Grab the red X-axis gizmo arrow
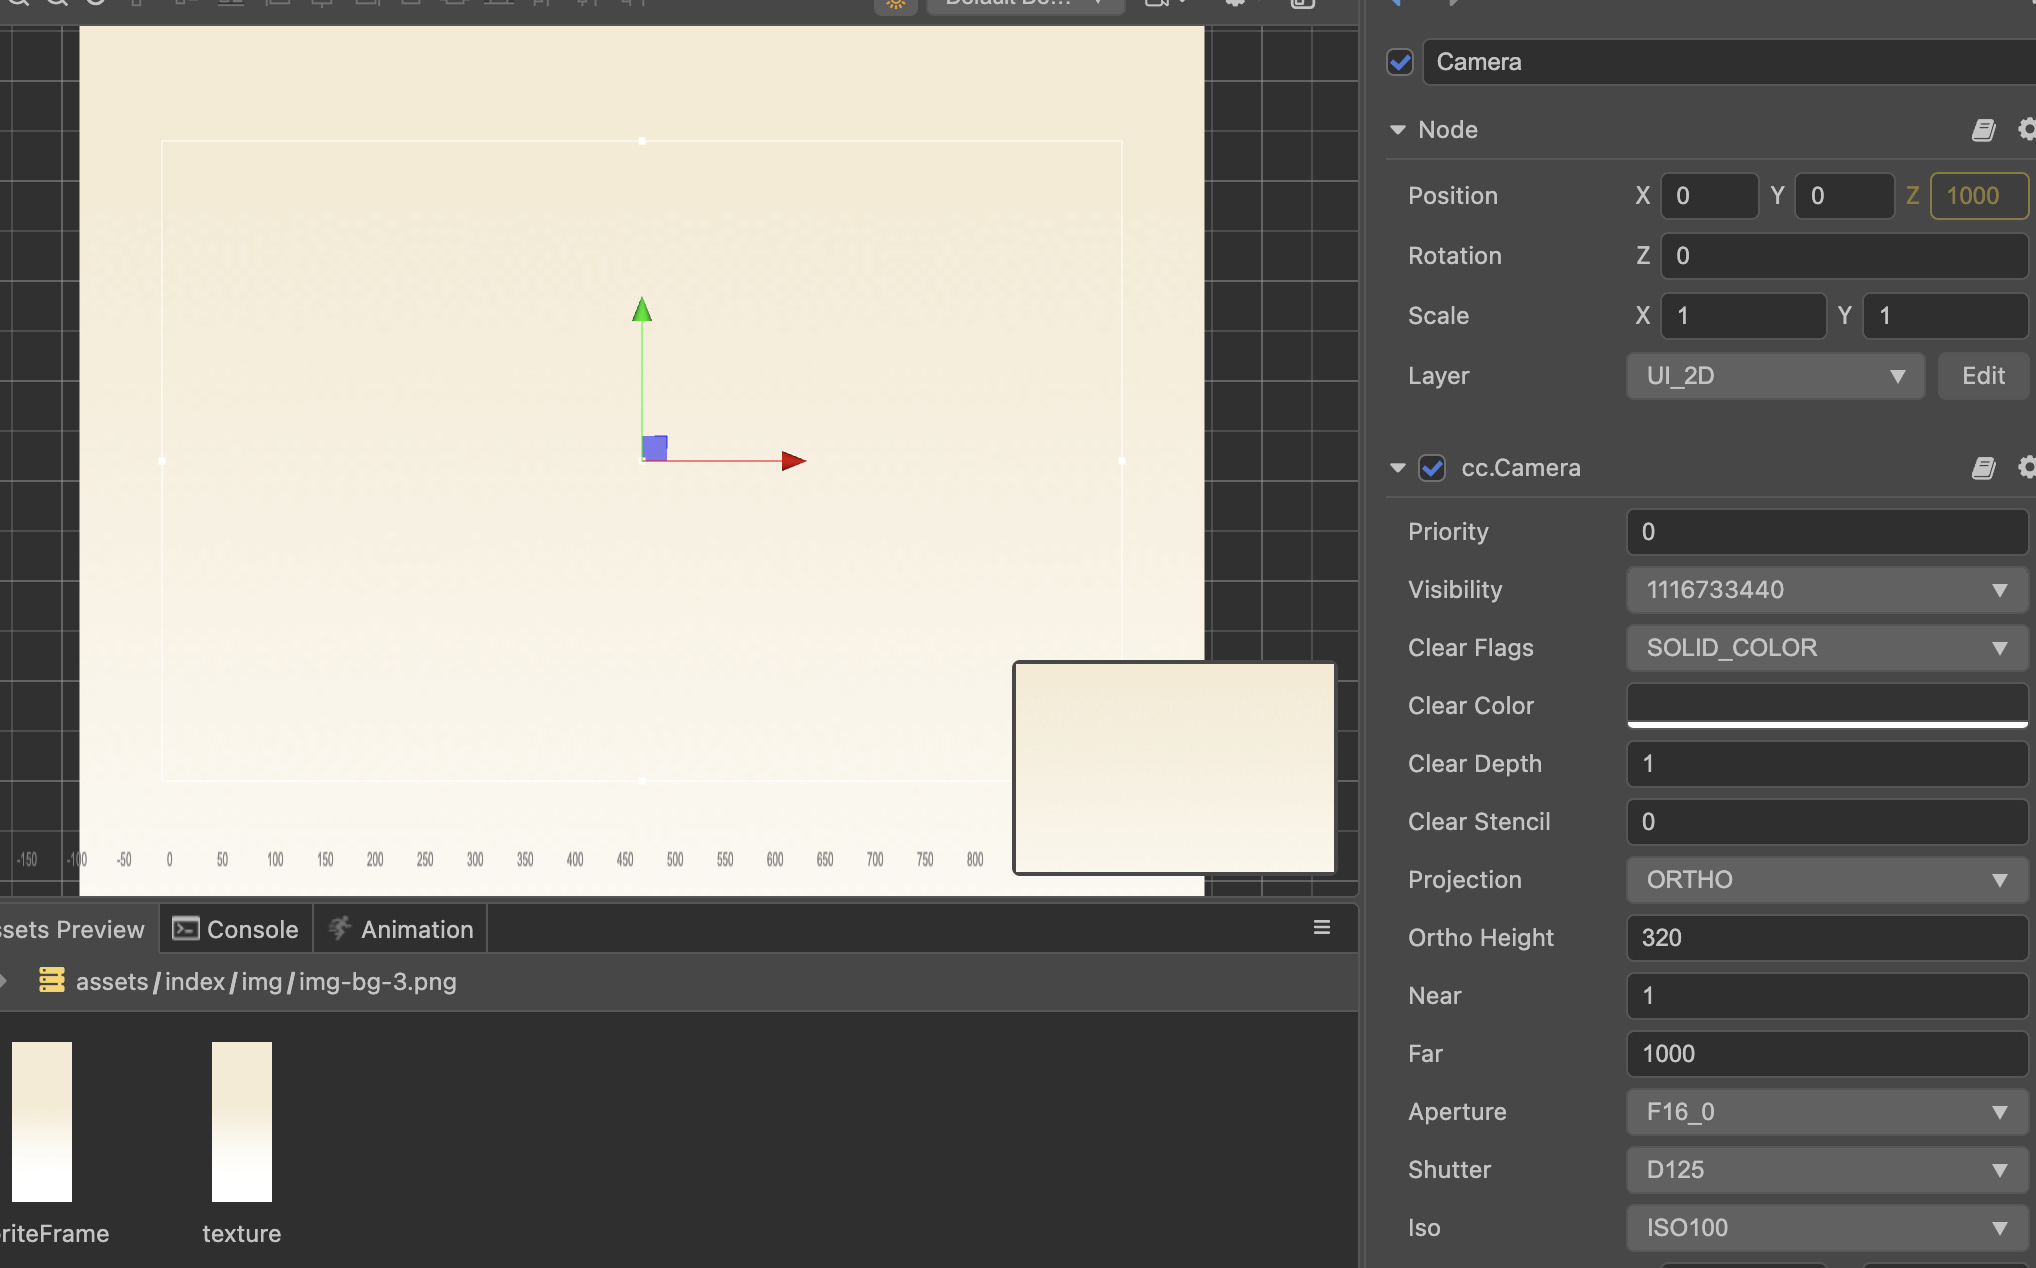The width and height of the screenshot is (2036, 1268). pyautogui.click(x=793, y=461)
